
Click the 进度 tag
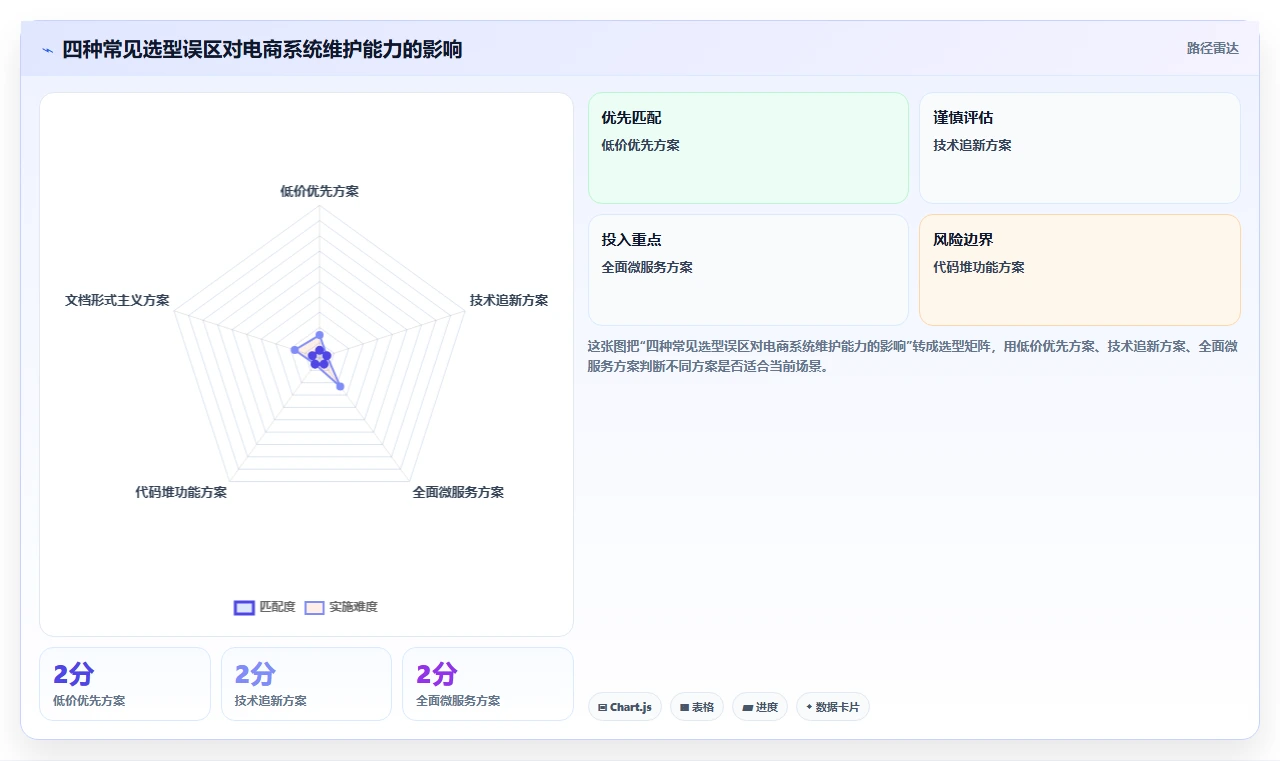[760, 707]
